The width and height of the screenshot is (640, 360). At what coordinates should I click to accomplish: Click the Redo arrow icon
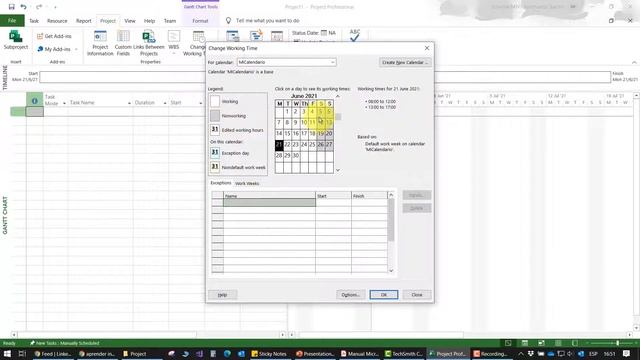39,7
